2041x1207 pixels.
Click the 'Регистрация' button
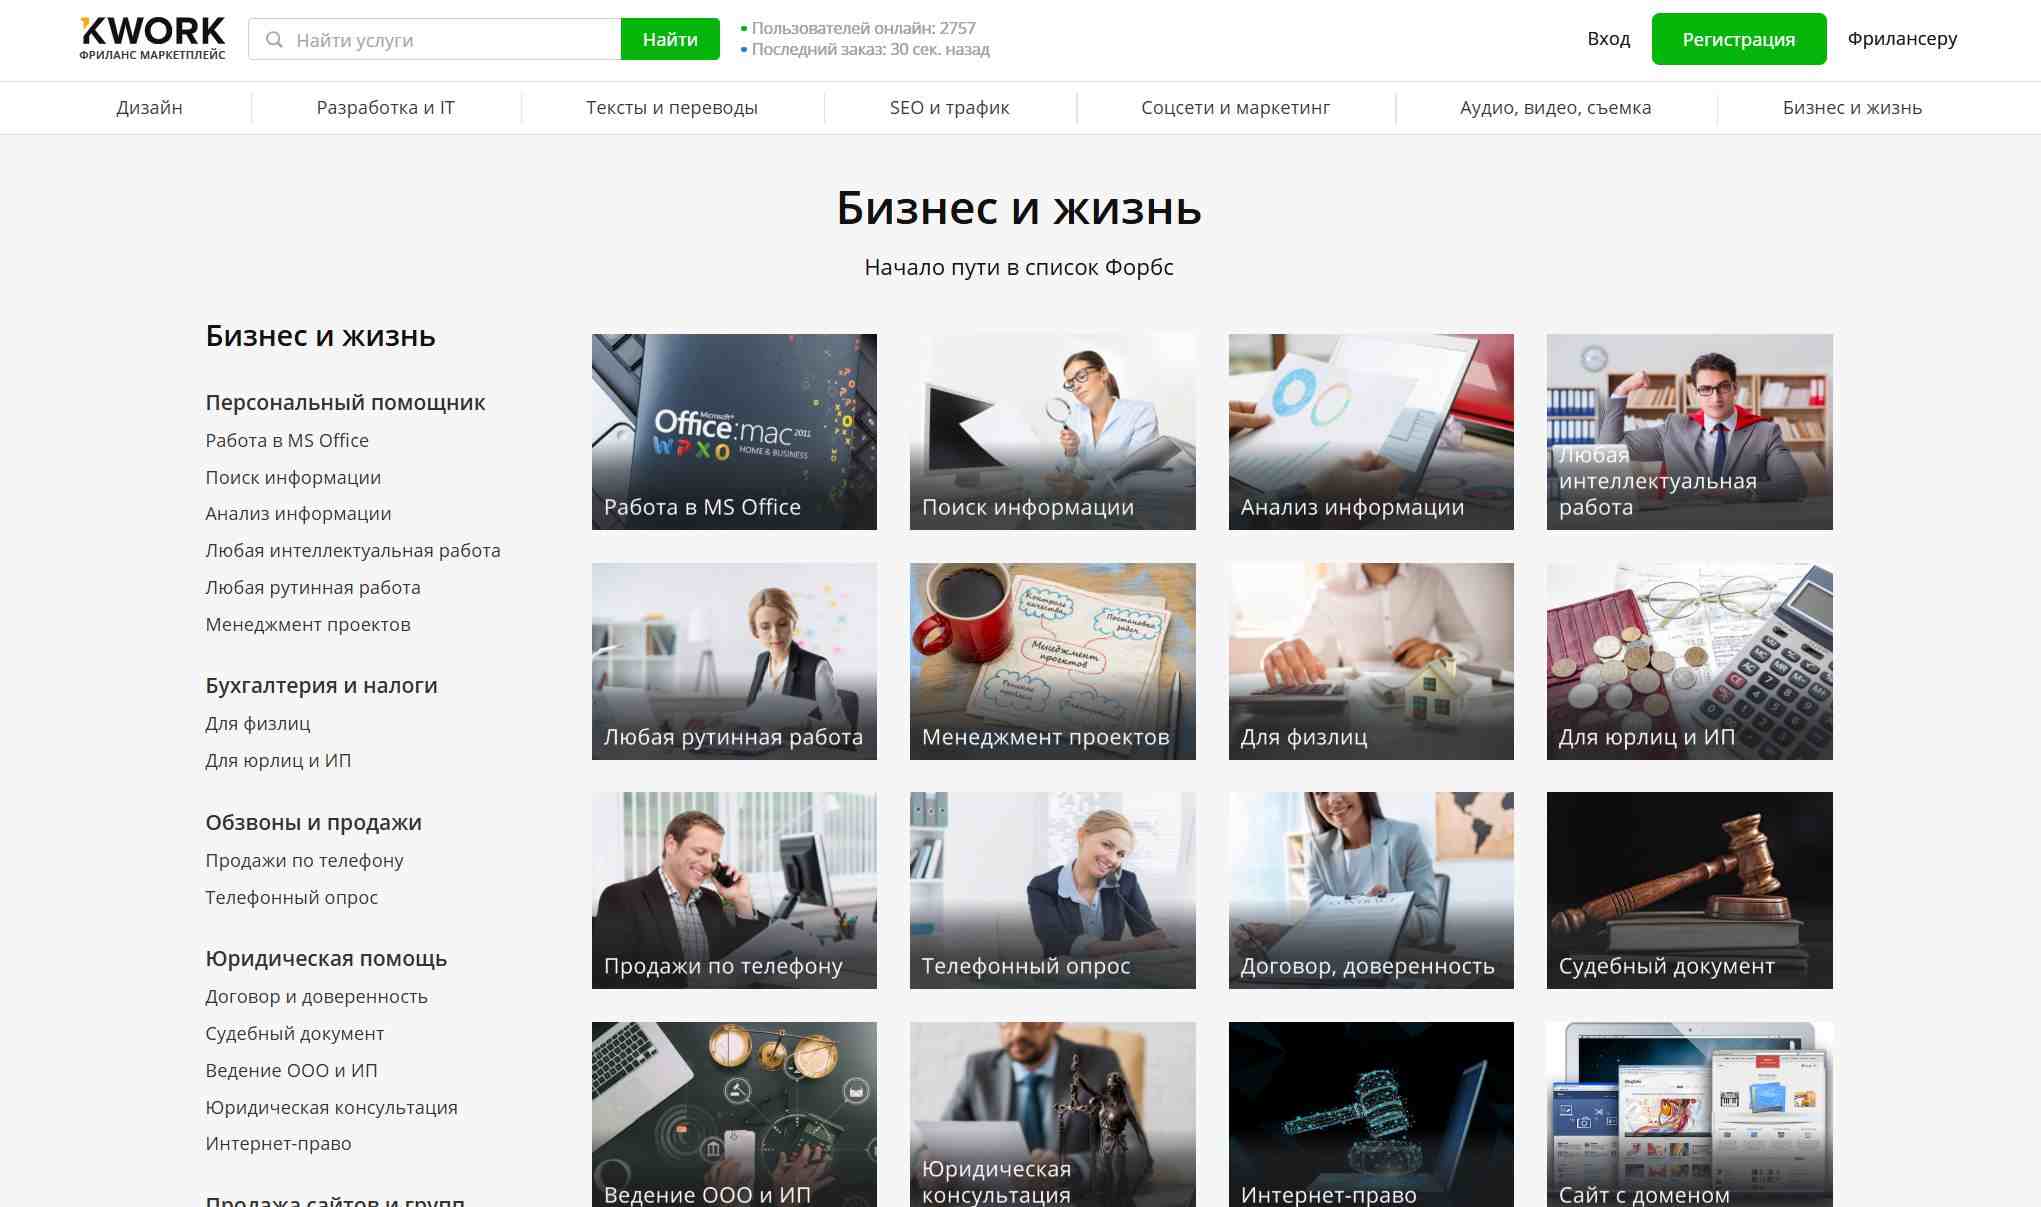(1738, 39)
